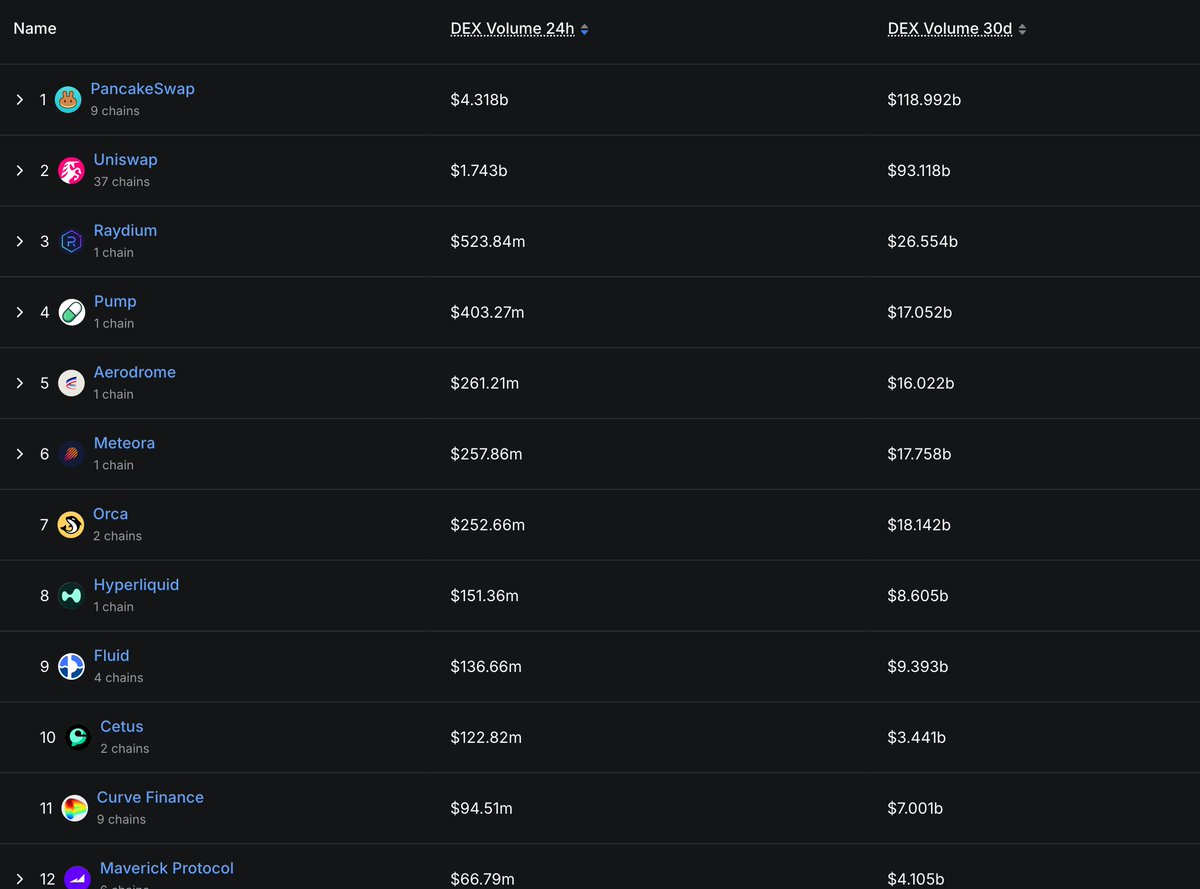
Task: Open the Fluid protocol link
Action: click(x=111, y=656)
